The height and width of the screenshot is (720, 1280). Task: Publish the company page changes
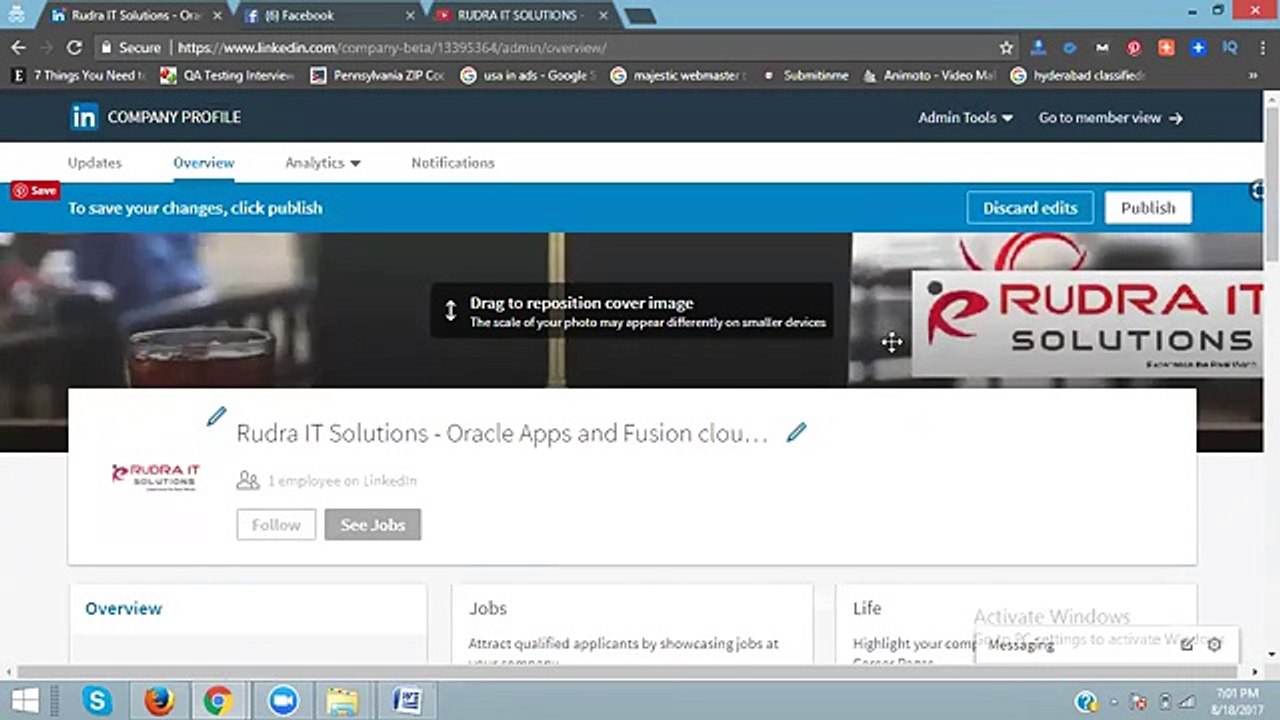pos(1148,208)
